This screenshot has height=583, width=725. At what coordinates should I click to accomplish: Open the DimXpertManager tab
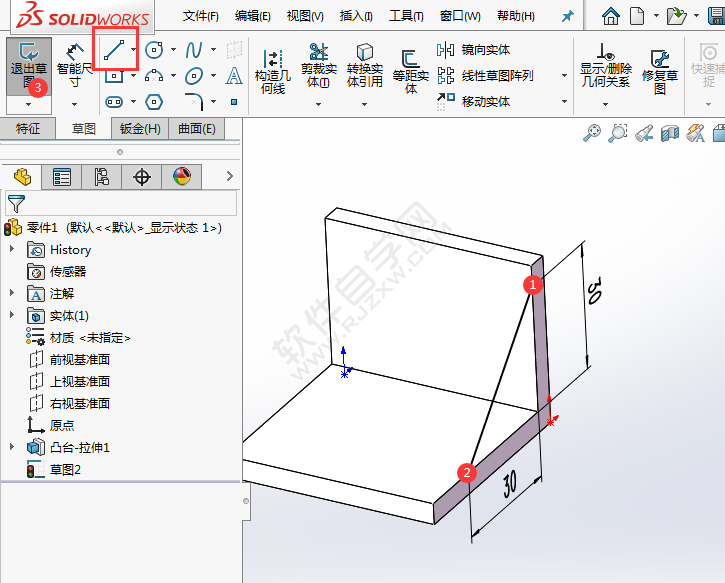point(141,177)
